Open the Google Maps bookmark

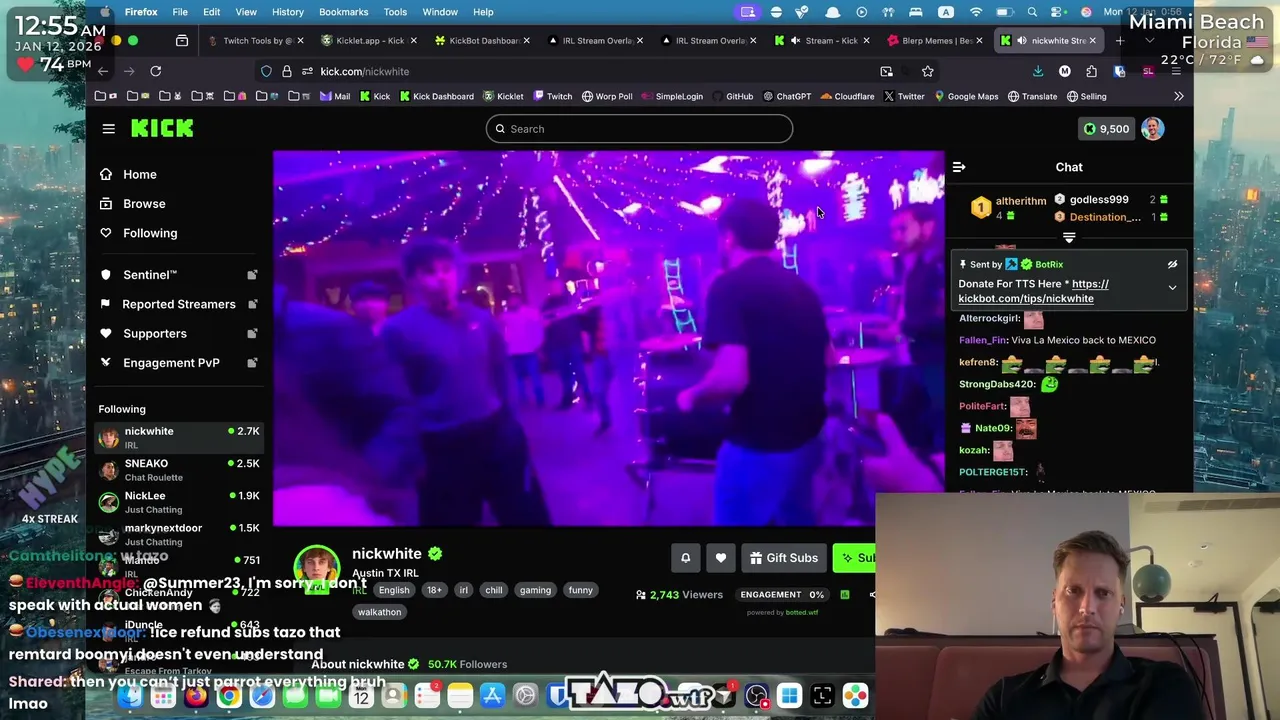click(966, 96)
